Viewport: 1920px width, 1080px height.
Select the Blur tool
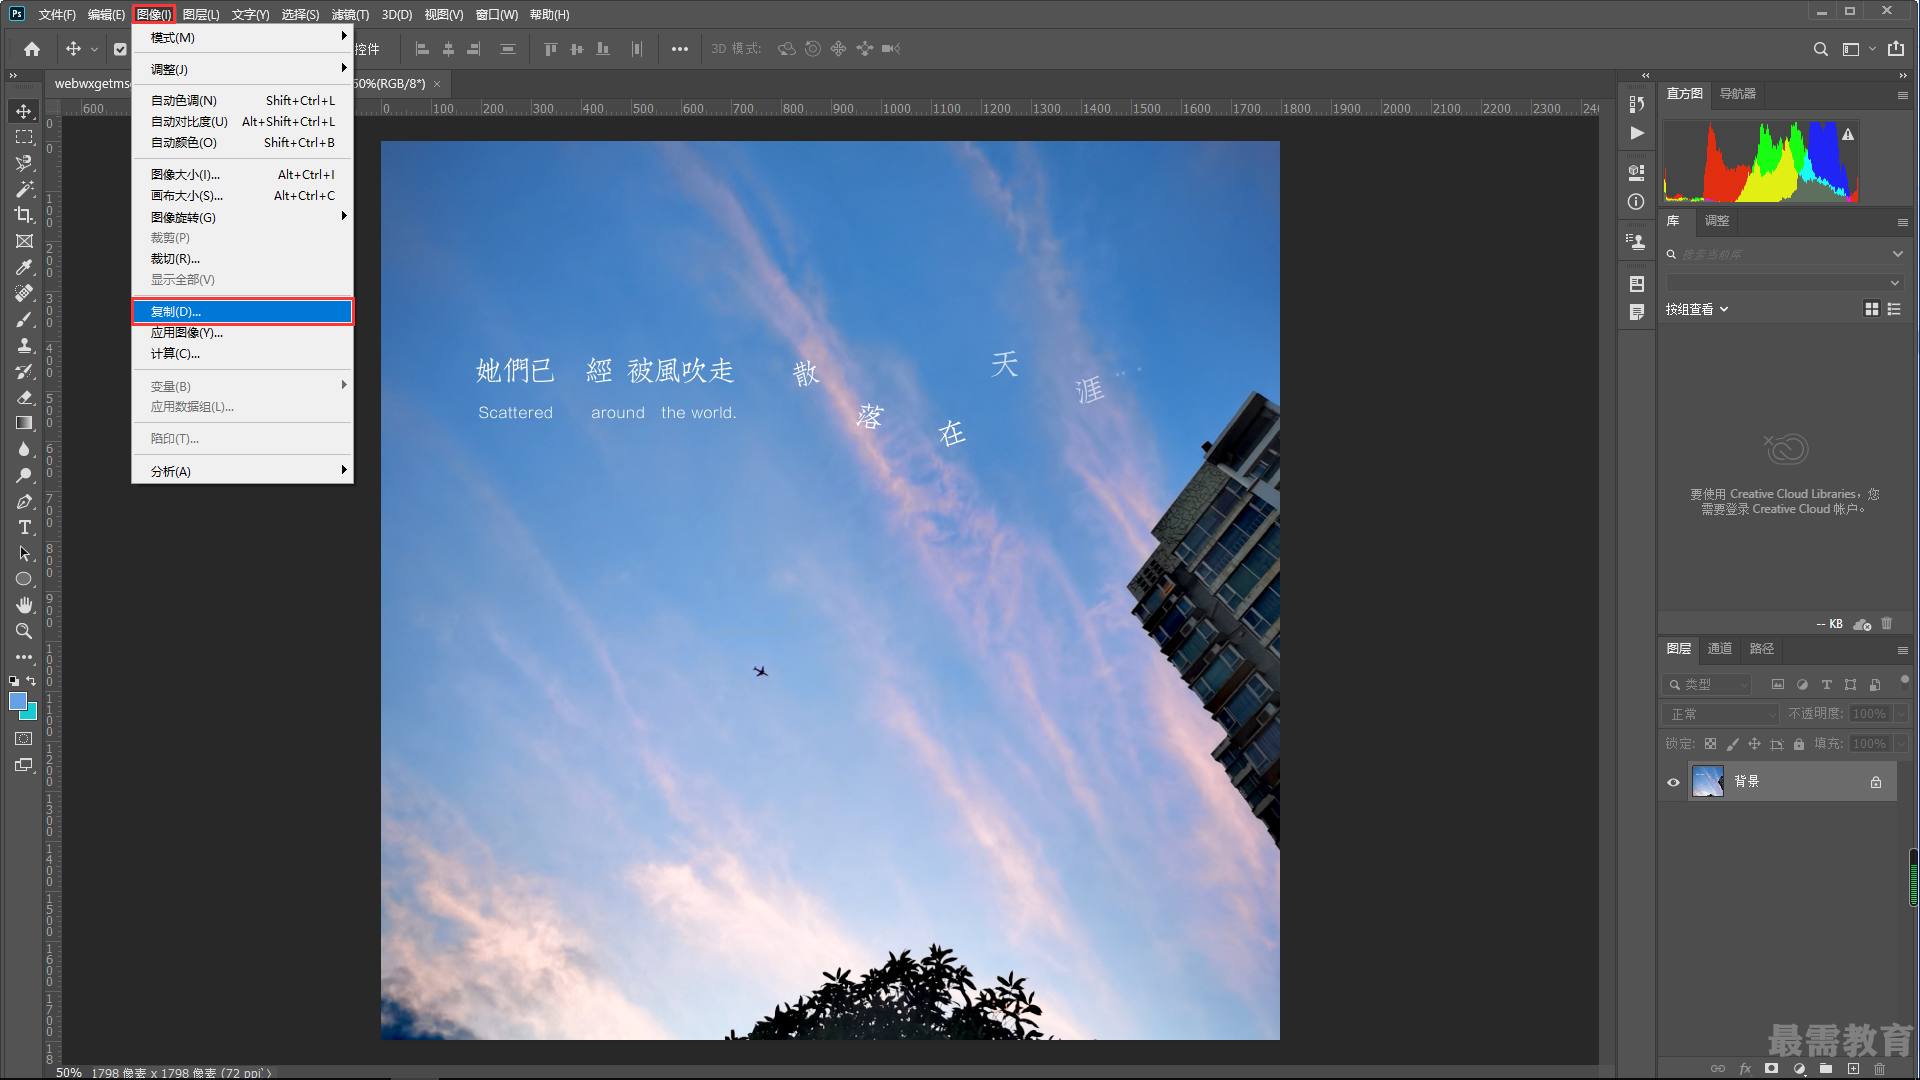24,449
